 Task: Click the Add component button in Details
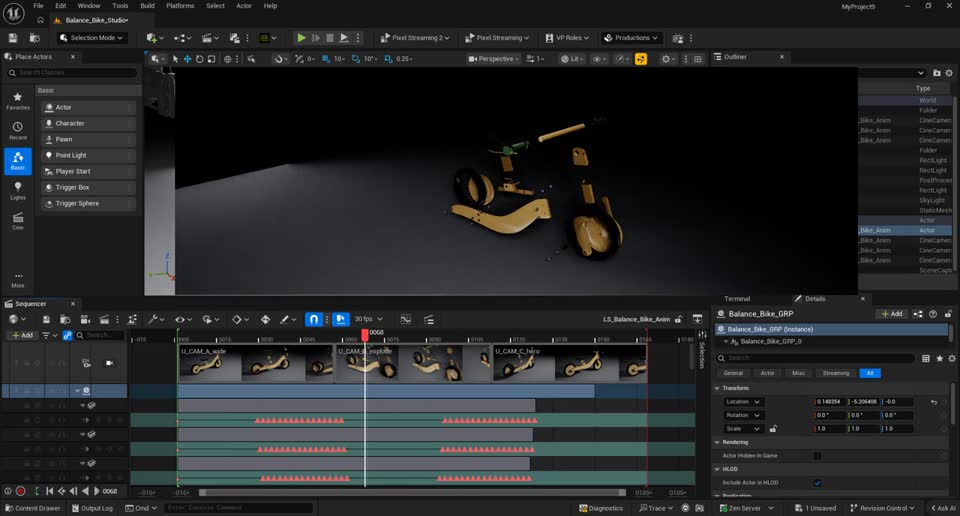point(891,314)
